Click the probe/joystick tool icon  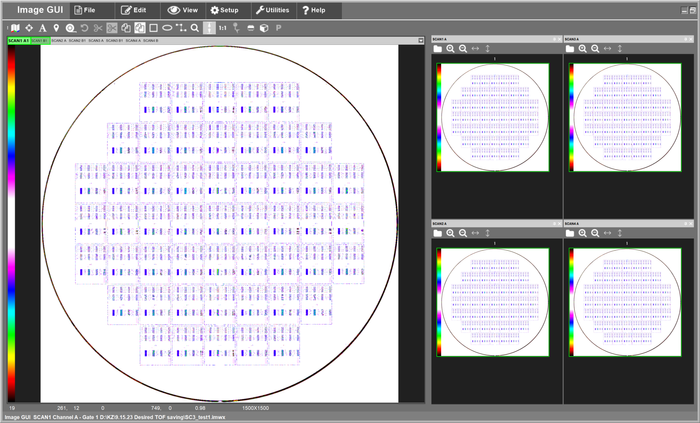236,28
